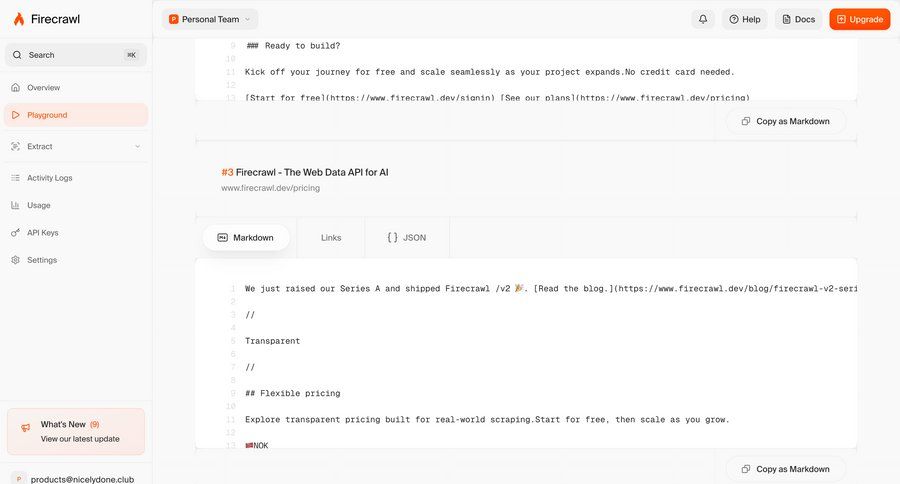The height and width of the screenshot is (484, 900).
Task: Click the megaphone icon in What's New
Action: click(x=25, y=428)
